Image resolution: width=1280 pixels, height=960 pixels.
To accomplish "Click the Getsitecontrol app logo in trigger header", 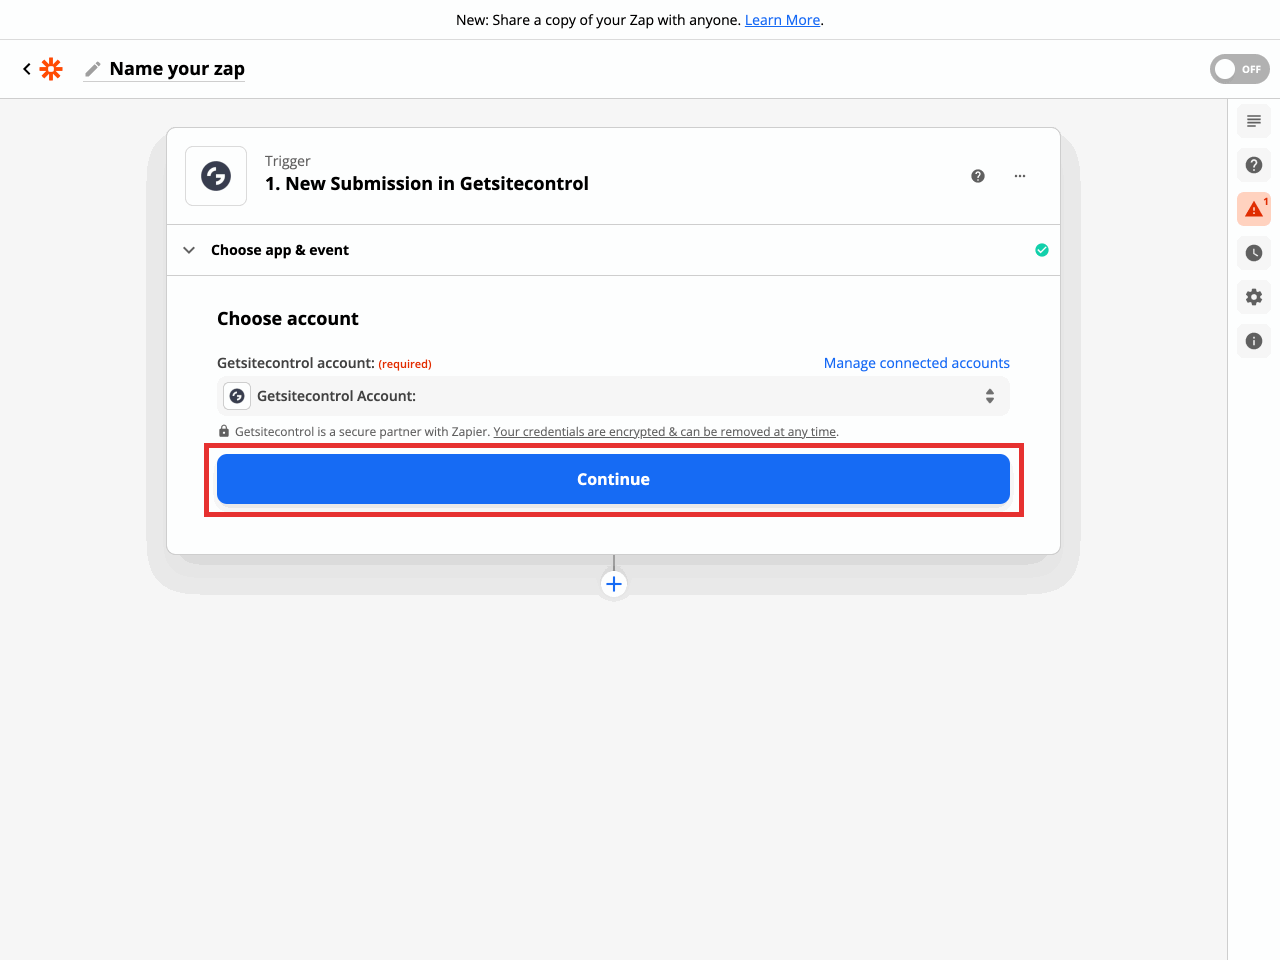I will [x=216, y=176].
